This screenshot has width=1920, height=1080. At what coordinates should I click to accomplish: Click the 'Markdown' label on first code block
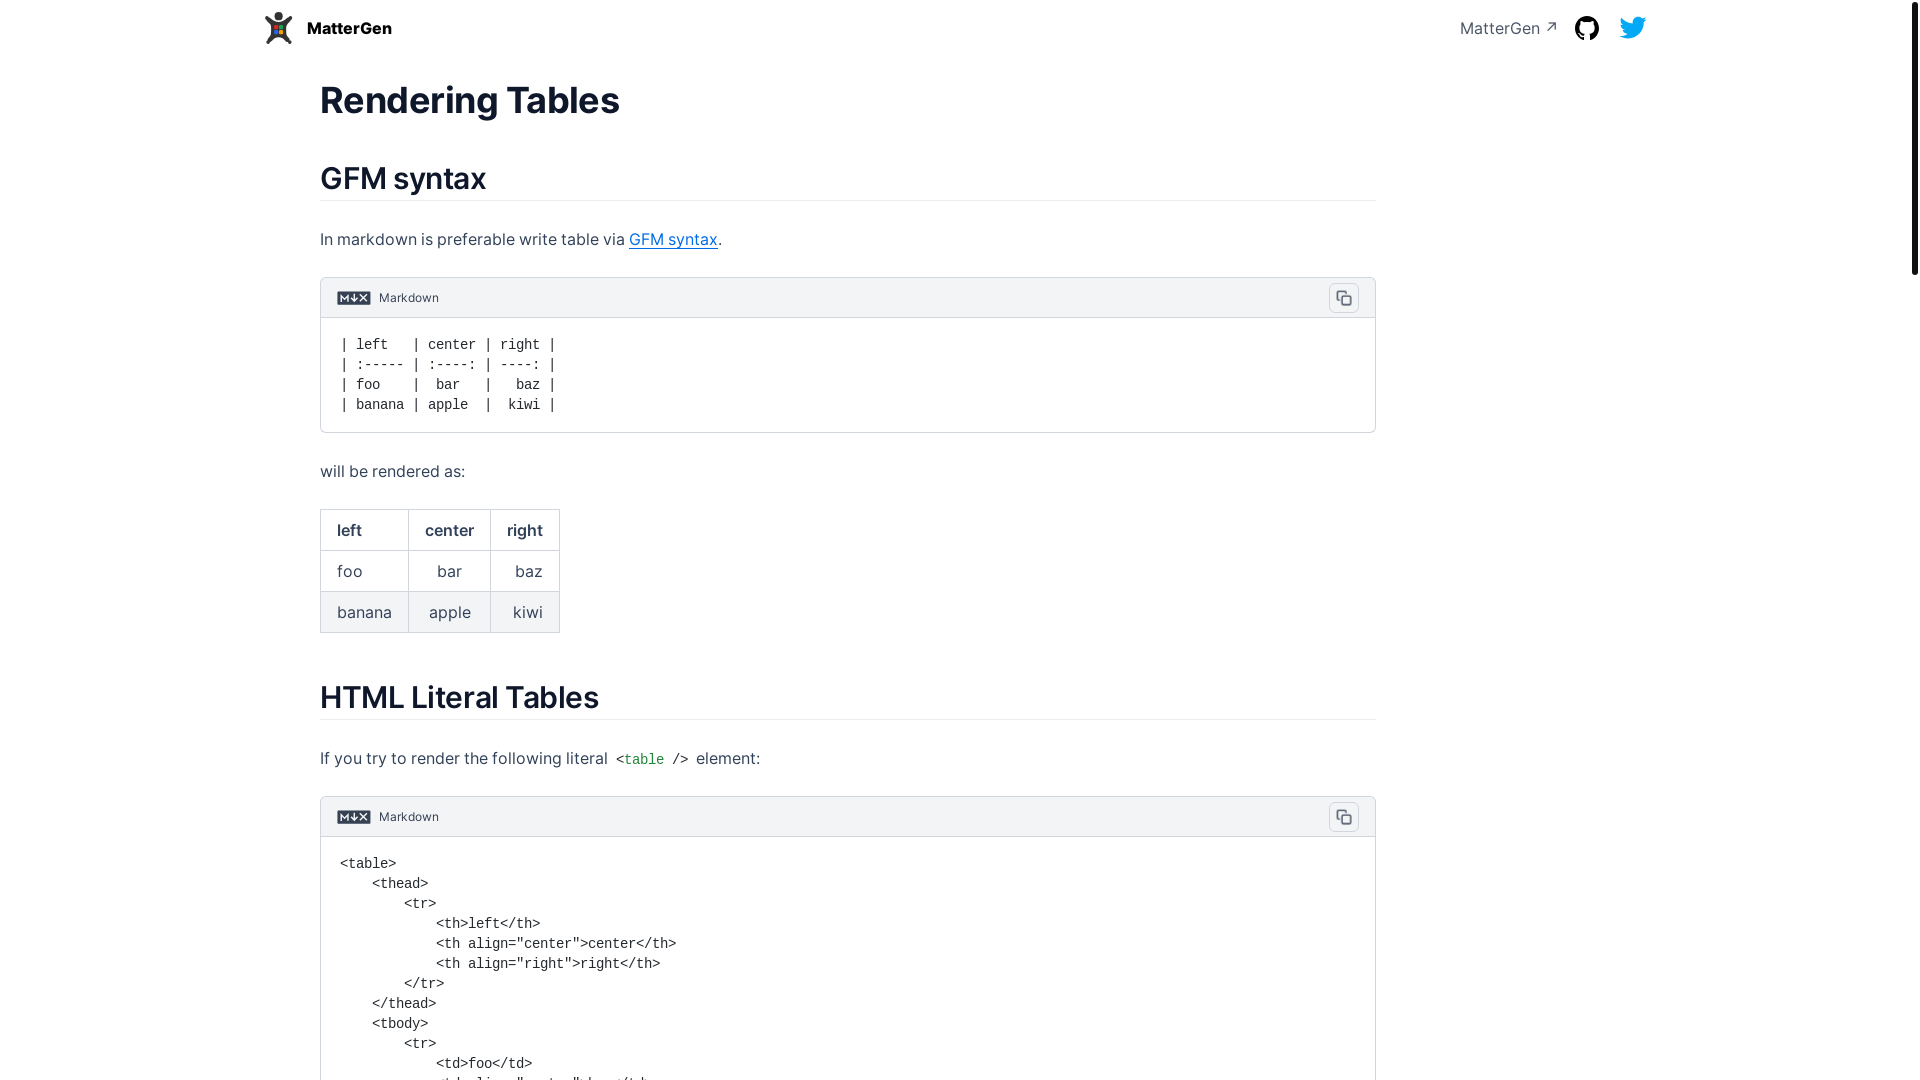(408, 298)
